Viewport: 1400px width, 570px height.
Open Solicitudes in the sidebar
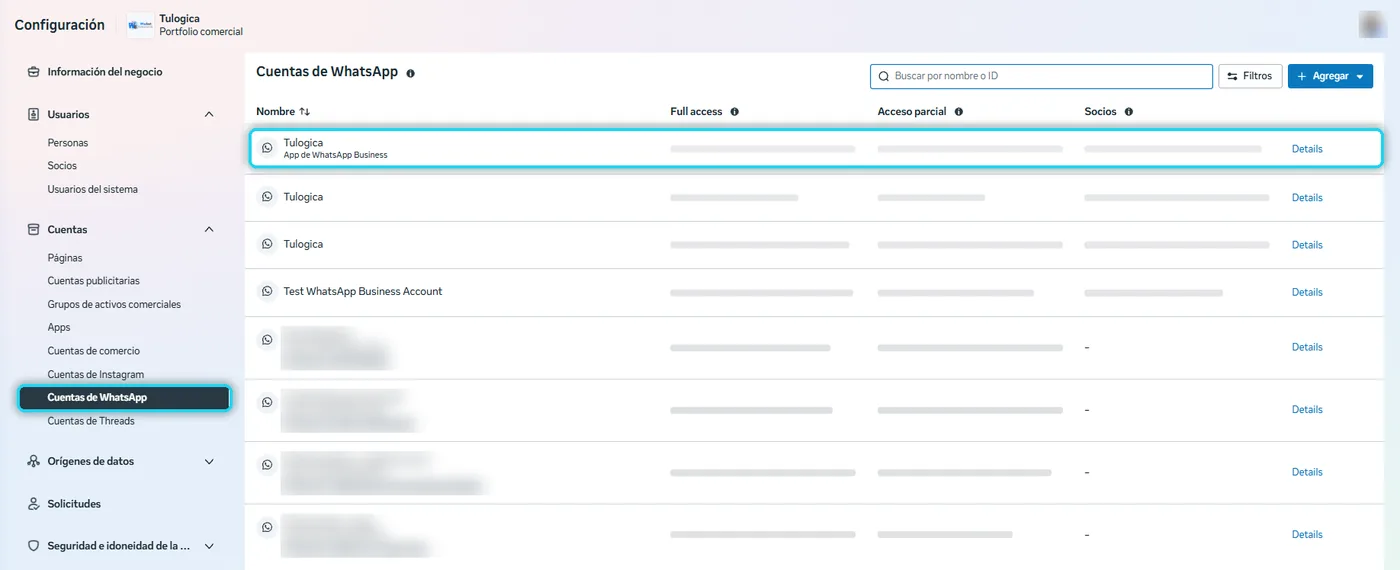(74, 504)
